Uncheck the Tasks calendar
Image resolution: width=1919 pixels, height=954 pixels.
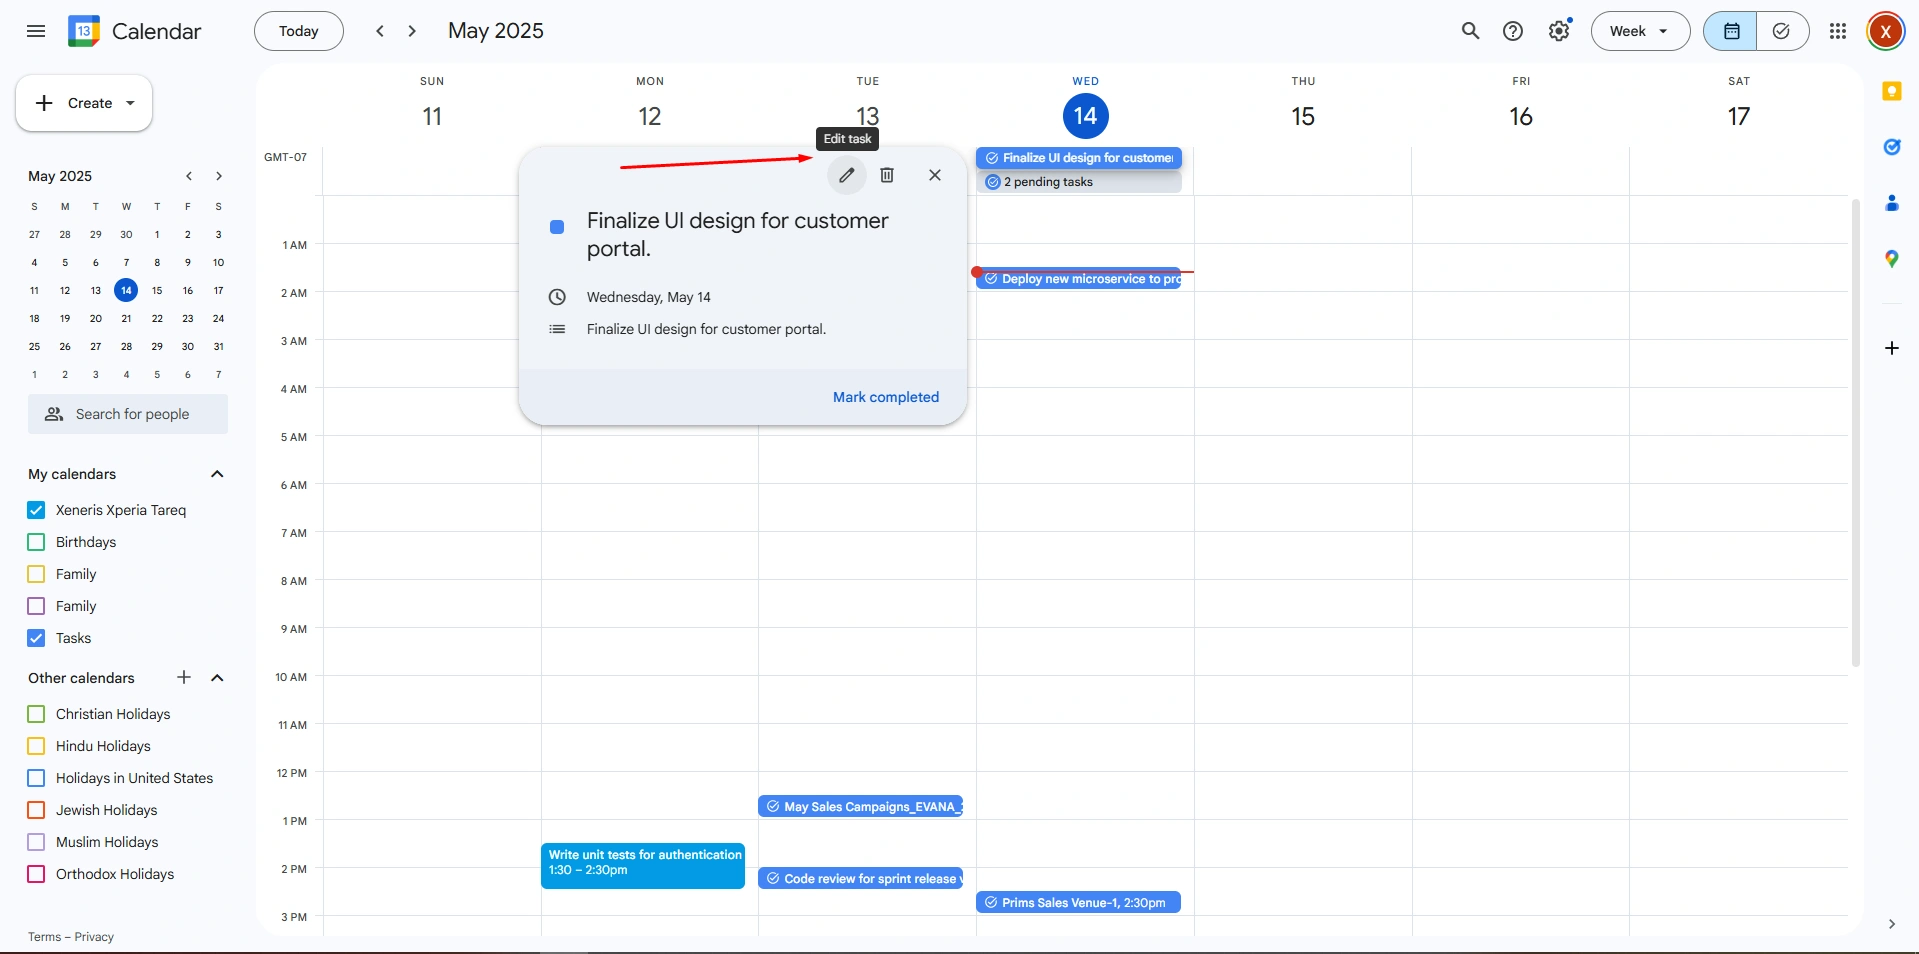click(37, 638)
